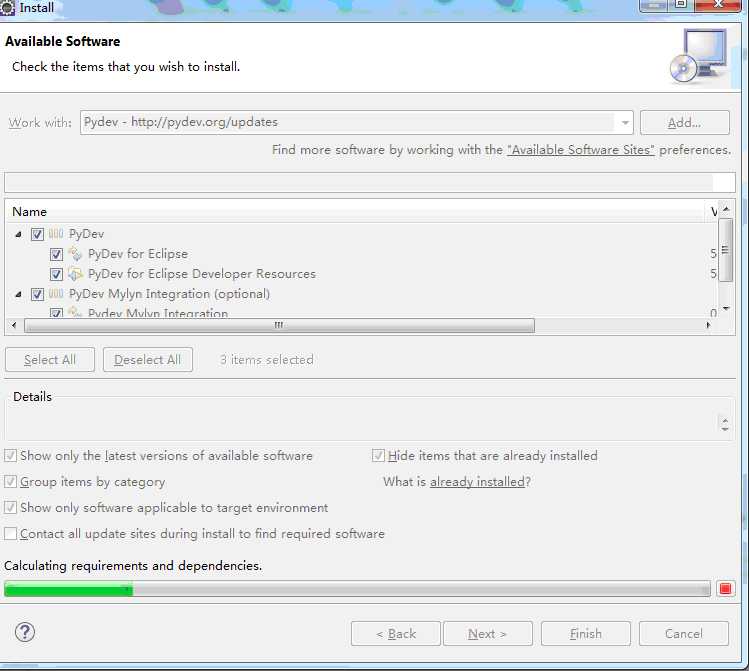This screenshot has height=671, width=749.
Task: Select the PyDev for Eclipse Developer Resources row
Action: (202, 274)
